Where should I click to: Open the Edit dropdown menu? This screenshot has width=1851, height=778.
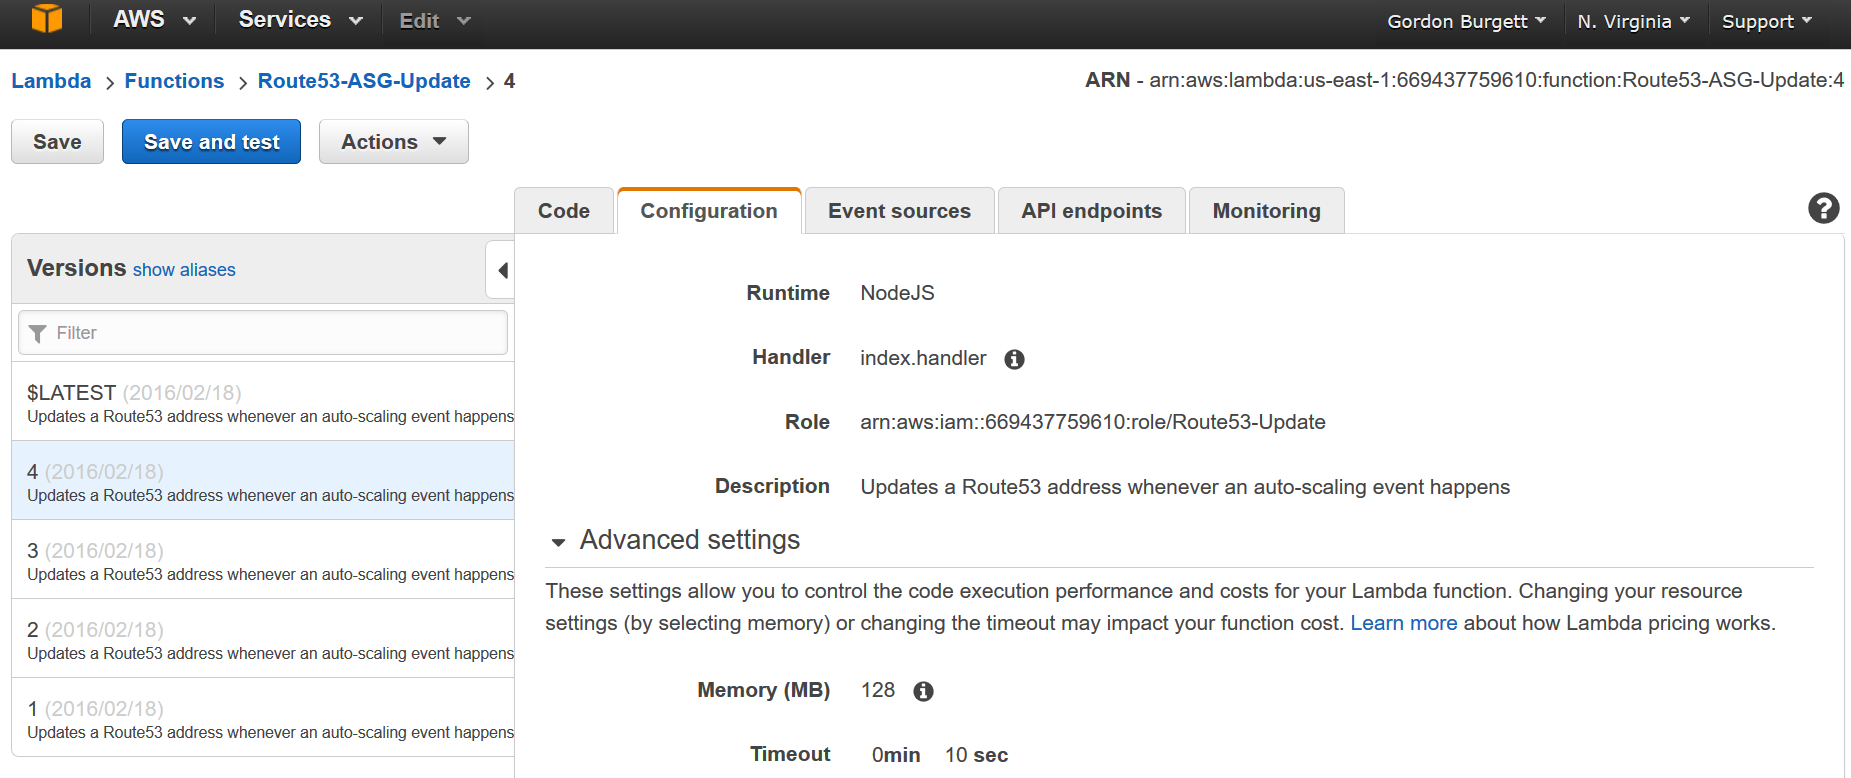coord(434,21)
